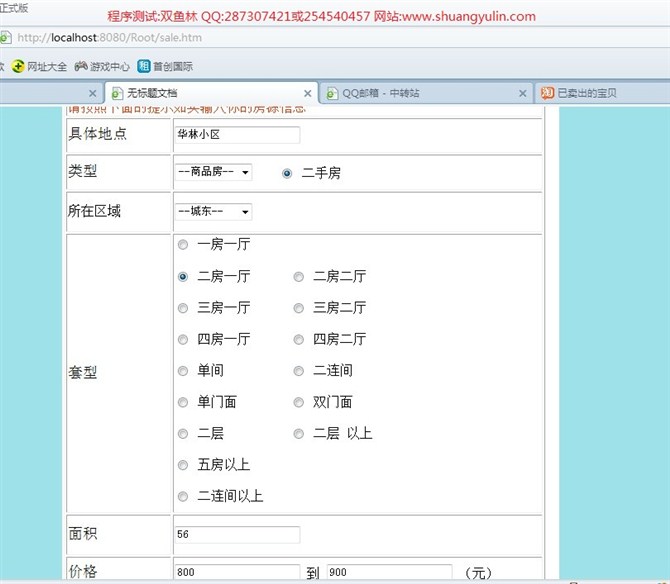Click the 价格 label
Image resolution: width=670 pixels, height=584 pixels.
pos(83,571)
